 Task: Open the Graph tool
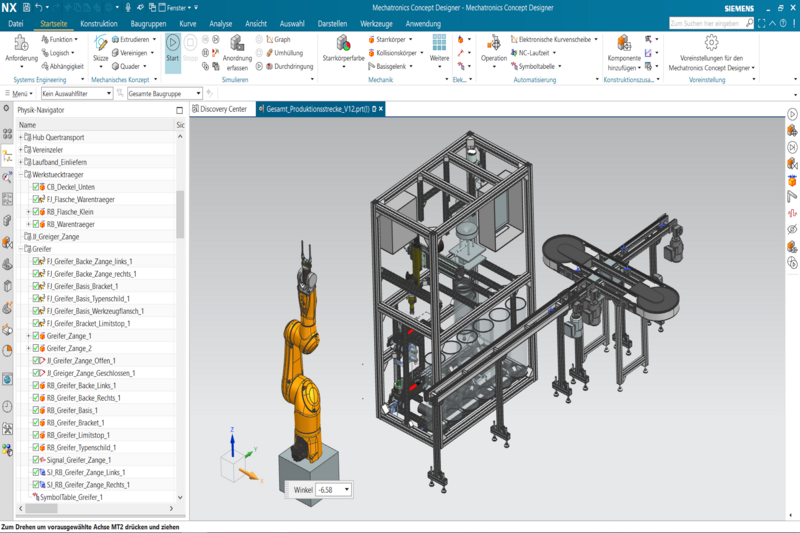(x=278, y=39)
